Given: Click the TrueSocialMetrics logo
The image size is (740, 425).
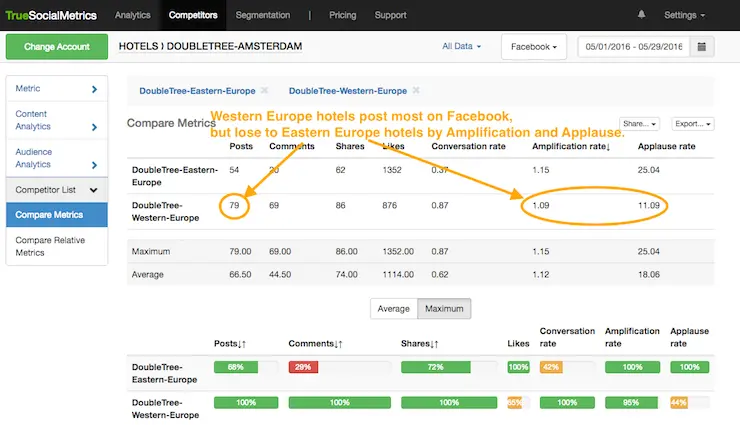Looking at the screenshot, I should 50,16.
